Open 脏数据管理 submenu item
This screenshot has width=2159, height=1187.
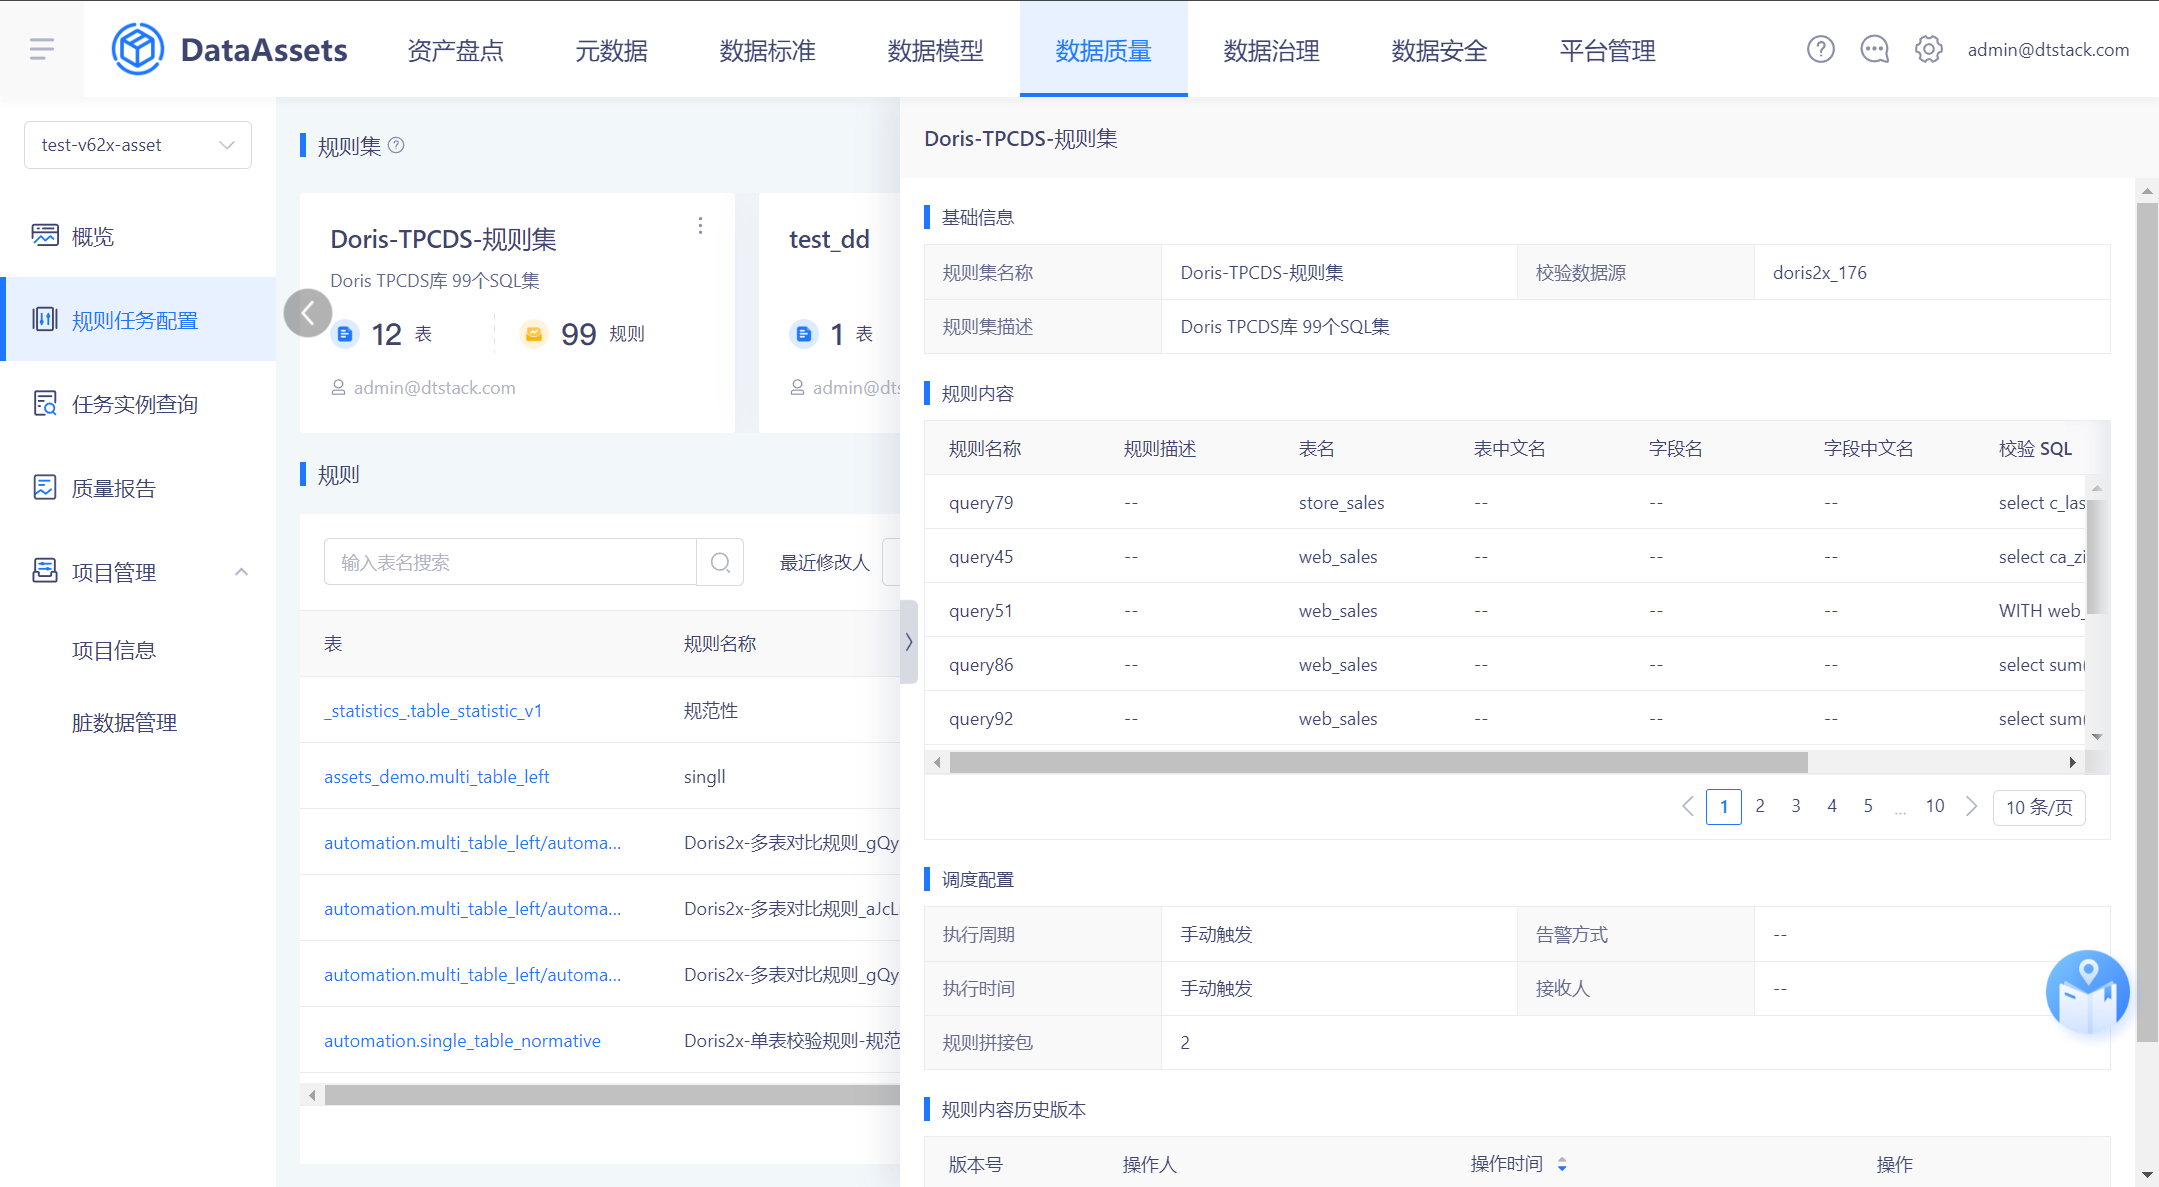click(x=124, y=722)
